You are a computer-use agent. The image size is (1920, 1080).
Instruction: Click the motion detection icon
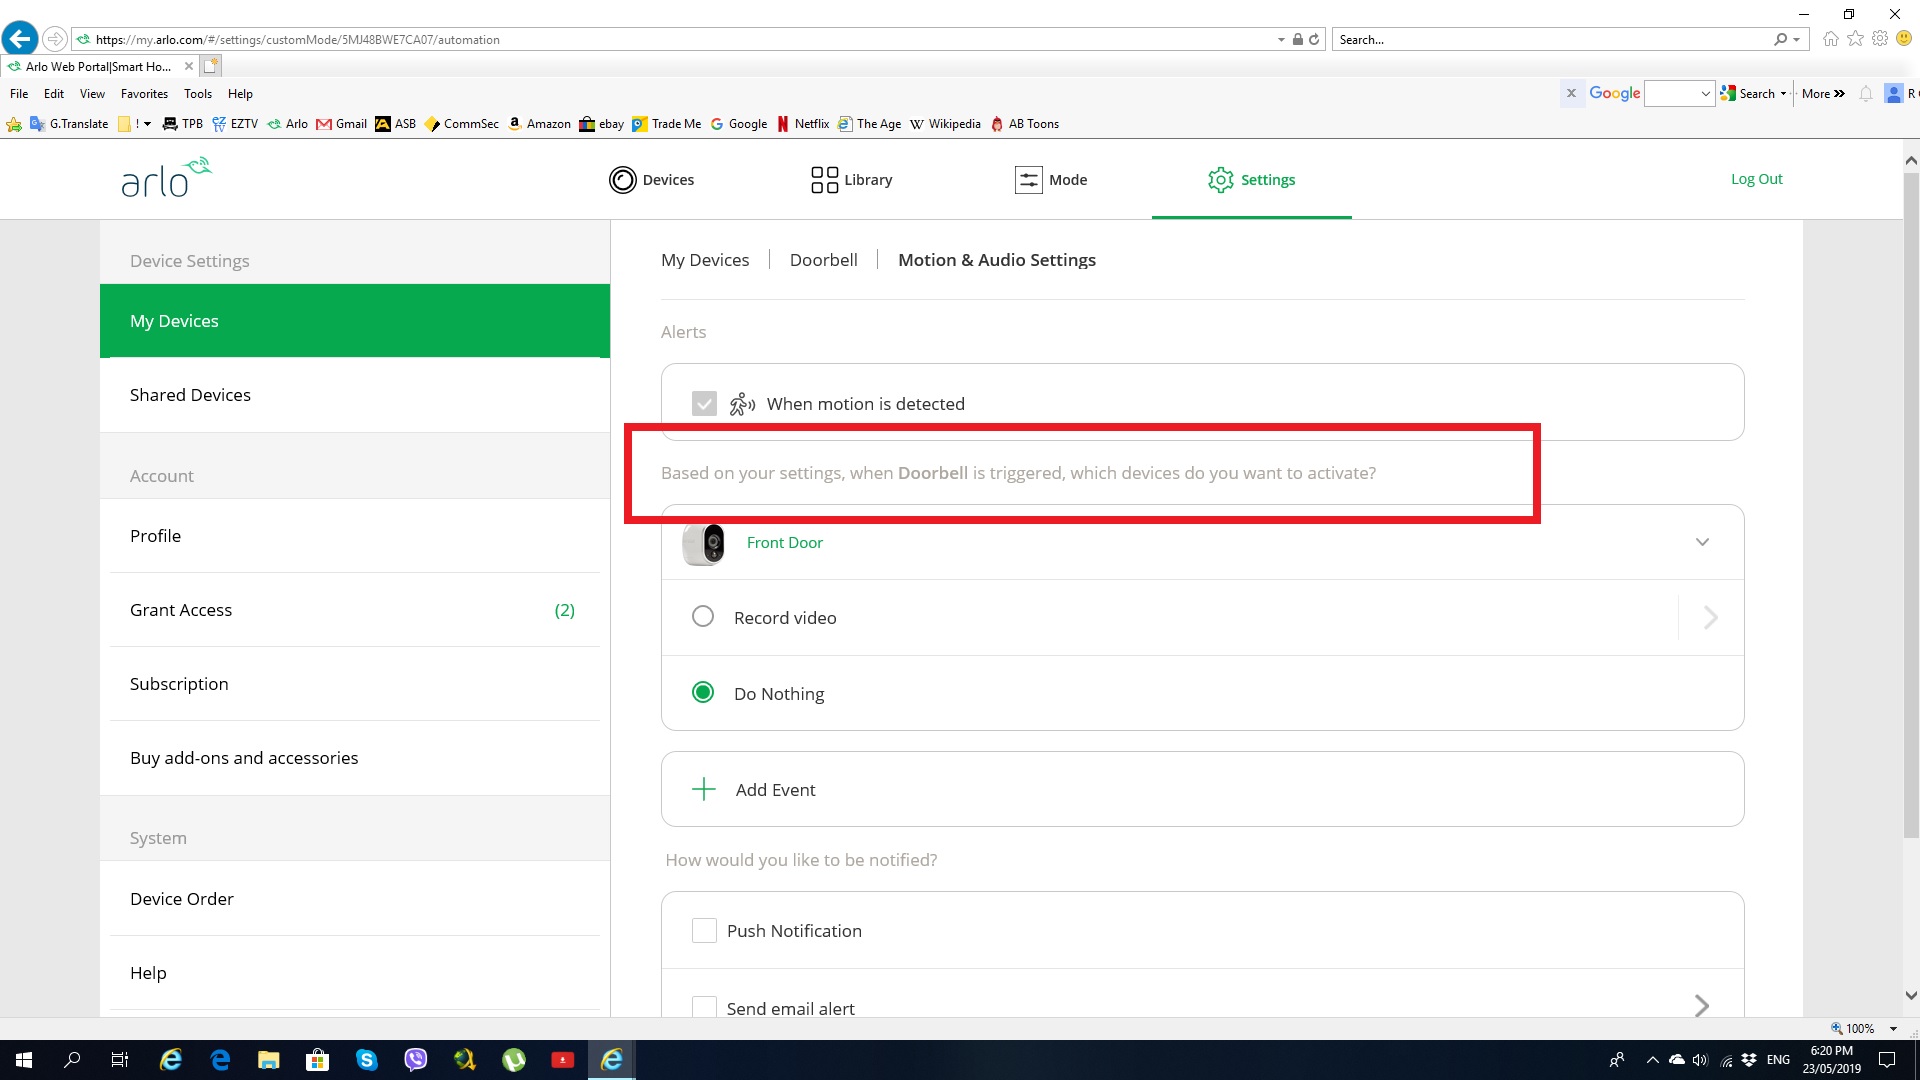click(744, 402)
